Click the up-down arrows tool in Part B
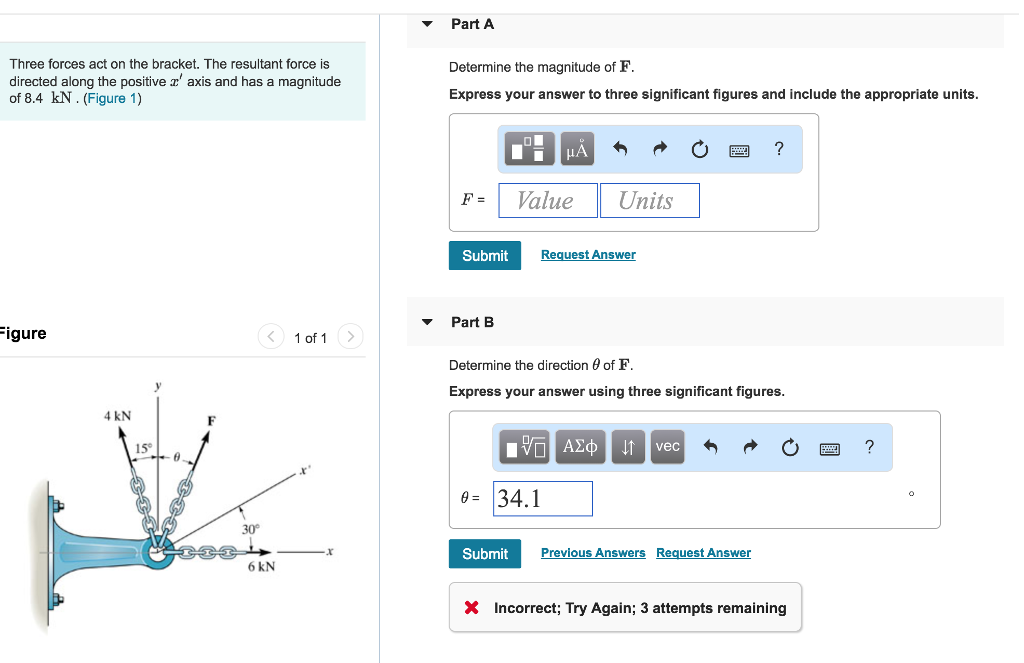The image size is (1024, 663). click(x=628, y=447)
